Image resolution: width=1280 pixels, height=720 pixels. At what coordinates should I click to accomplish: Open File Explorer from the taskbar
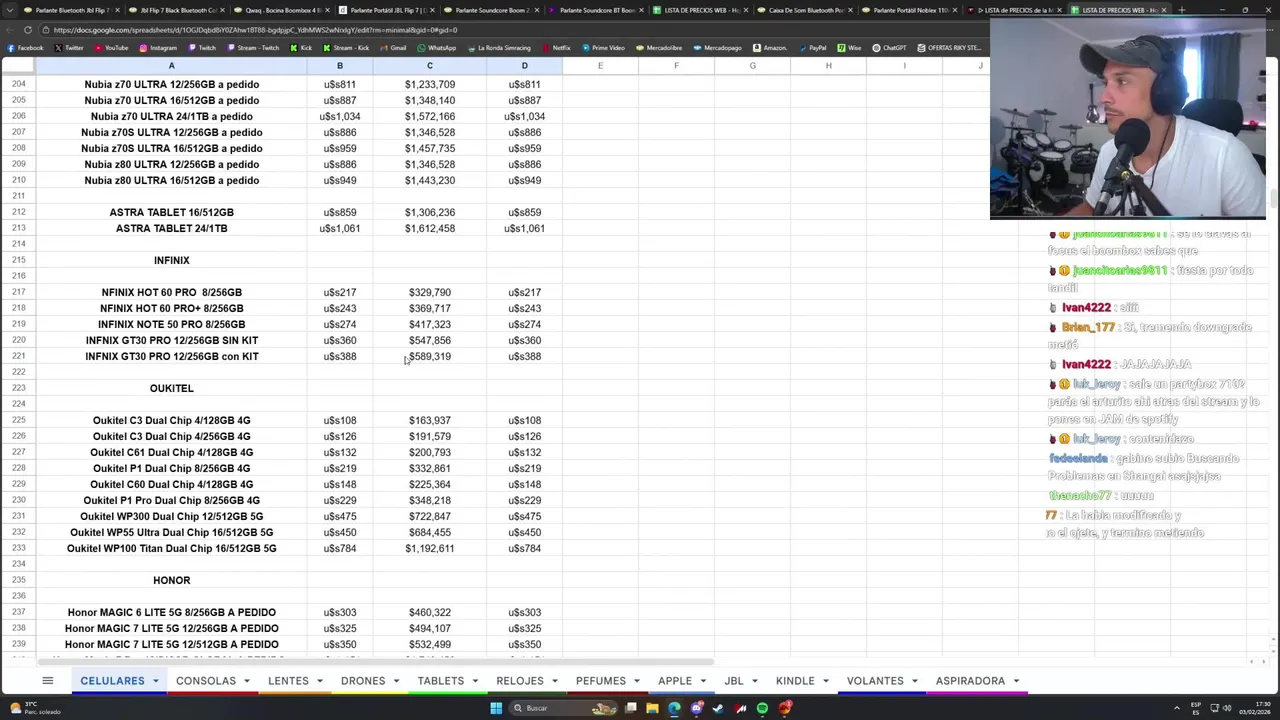pos(652,708)
